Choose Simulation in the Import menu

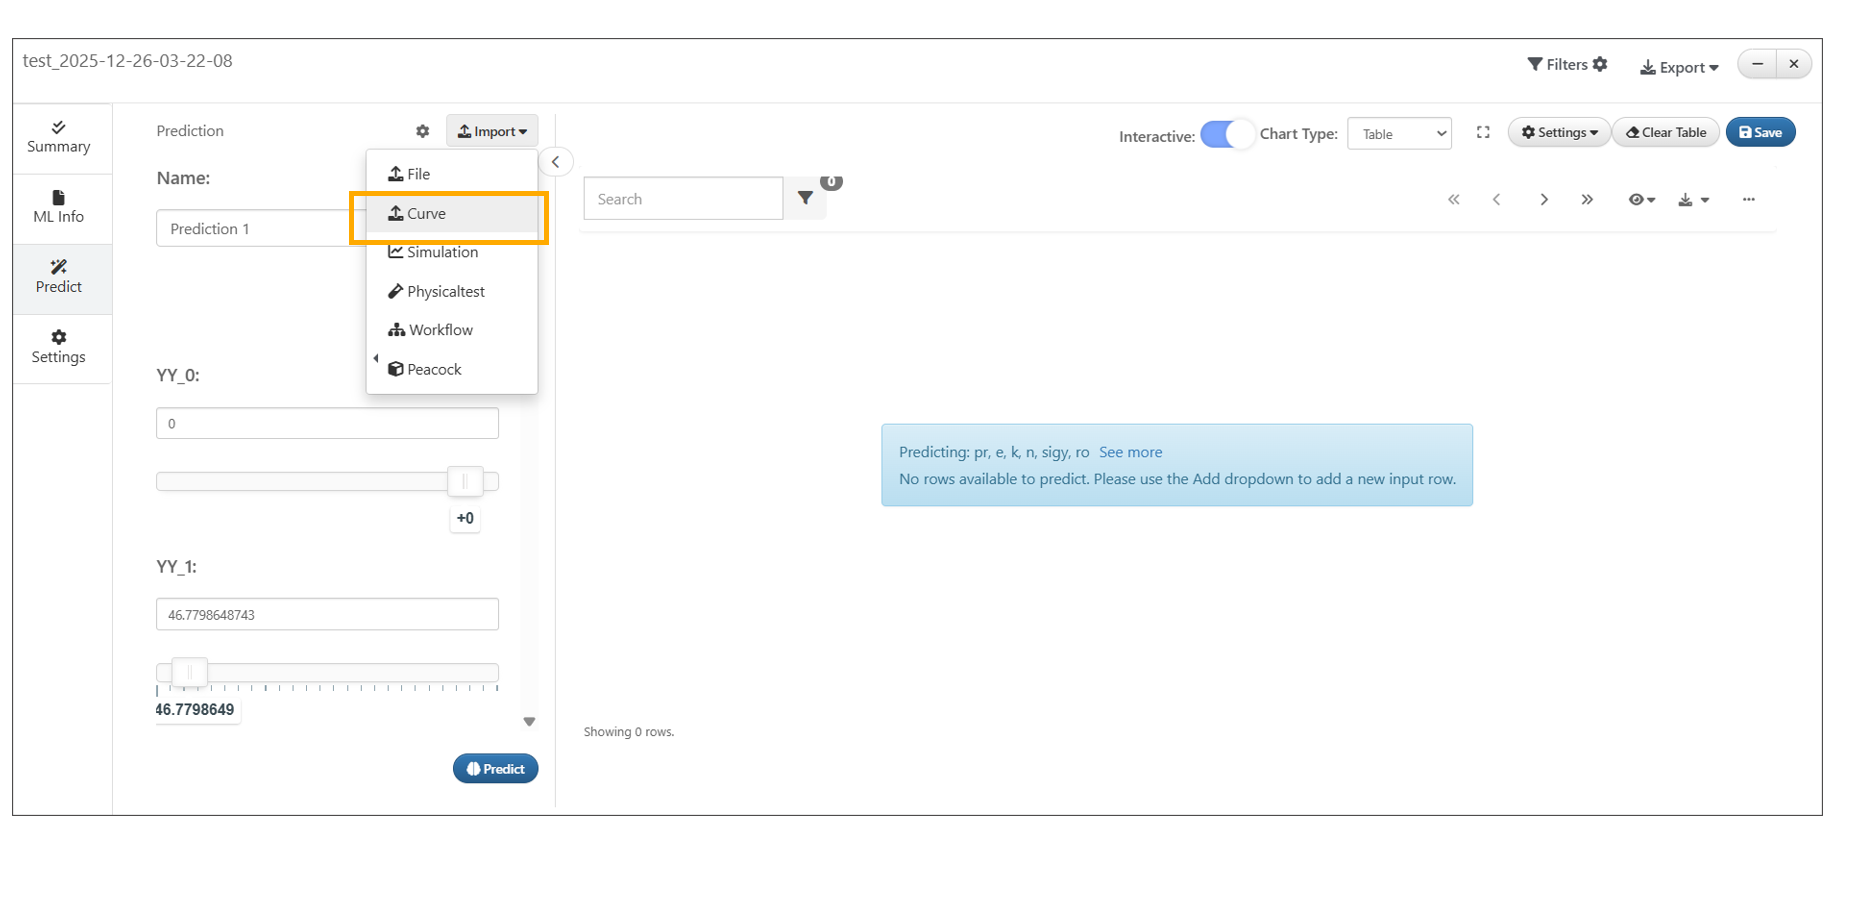(x=442, y=252)
